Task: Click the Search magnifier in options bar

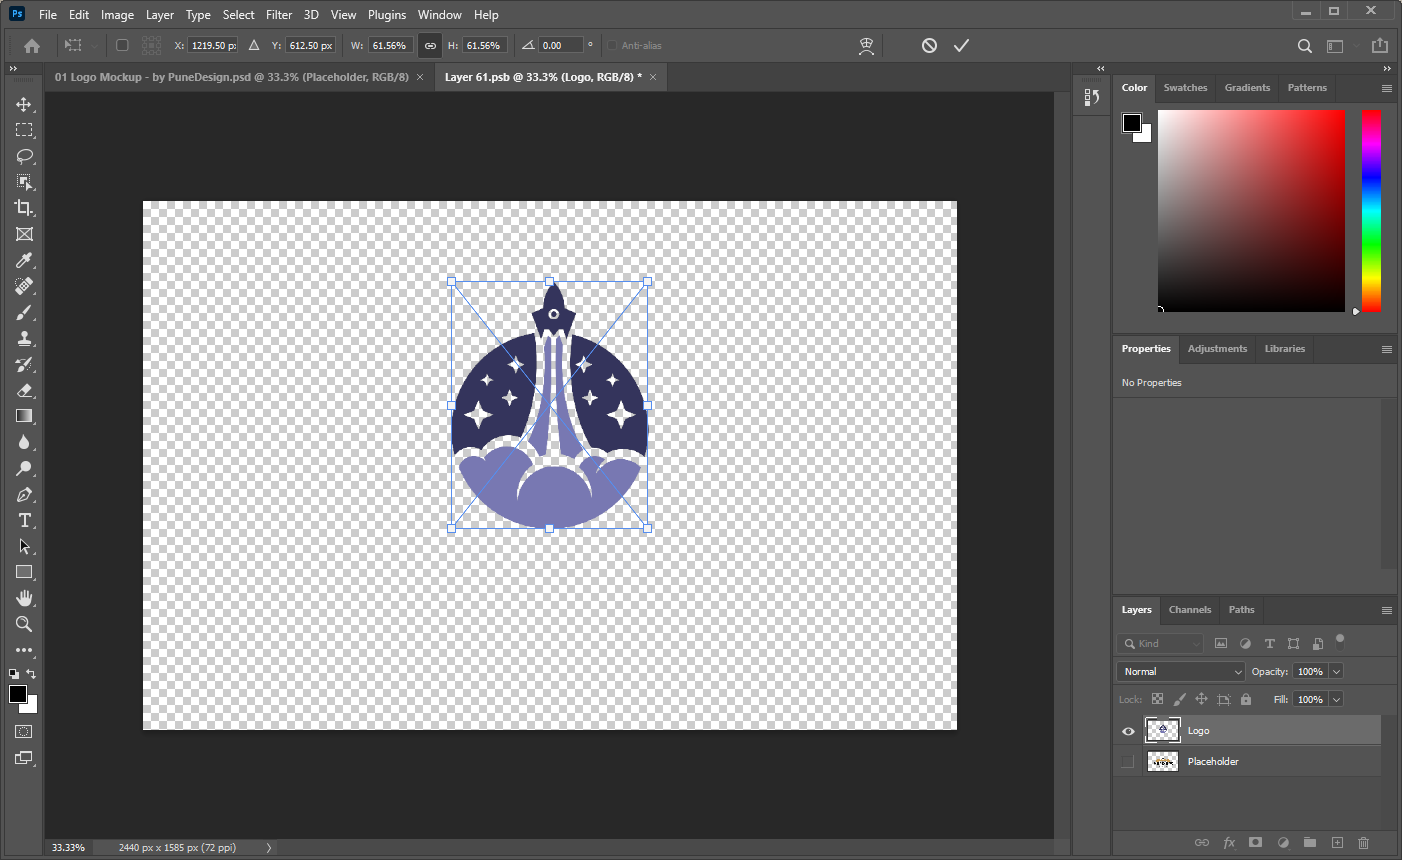Action: pyautogui.click(x=1305, y=45)
